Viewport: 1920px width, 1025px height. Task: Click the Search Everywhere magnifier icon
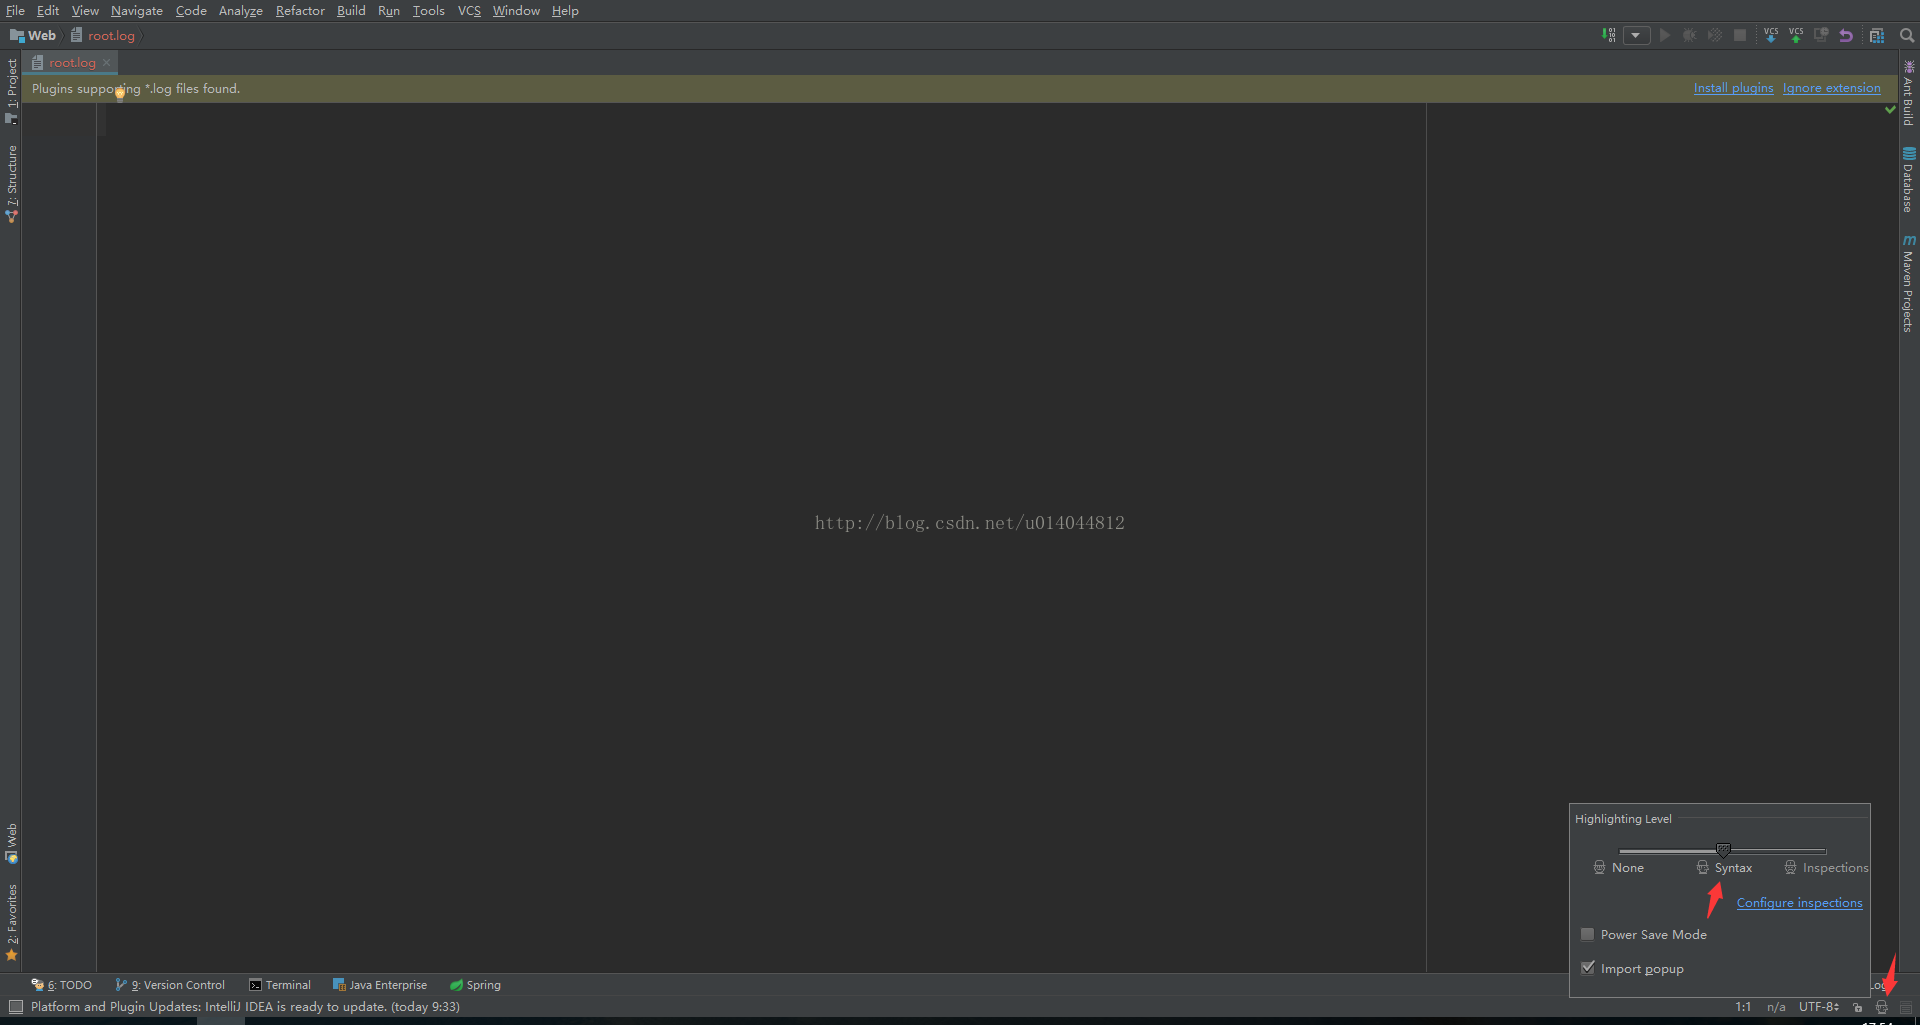pos(1907,35)
